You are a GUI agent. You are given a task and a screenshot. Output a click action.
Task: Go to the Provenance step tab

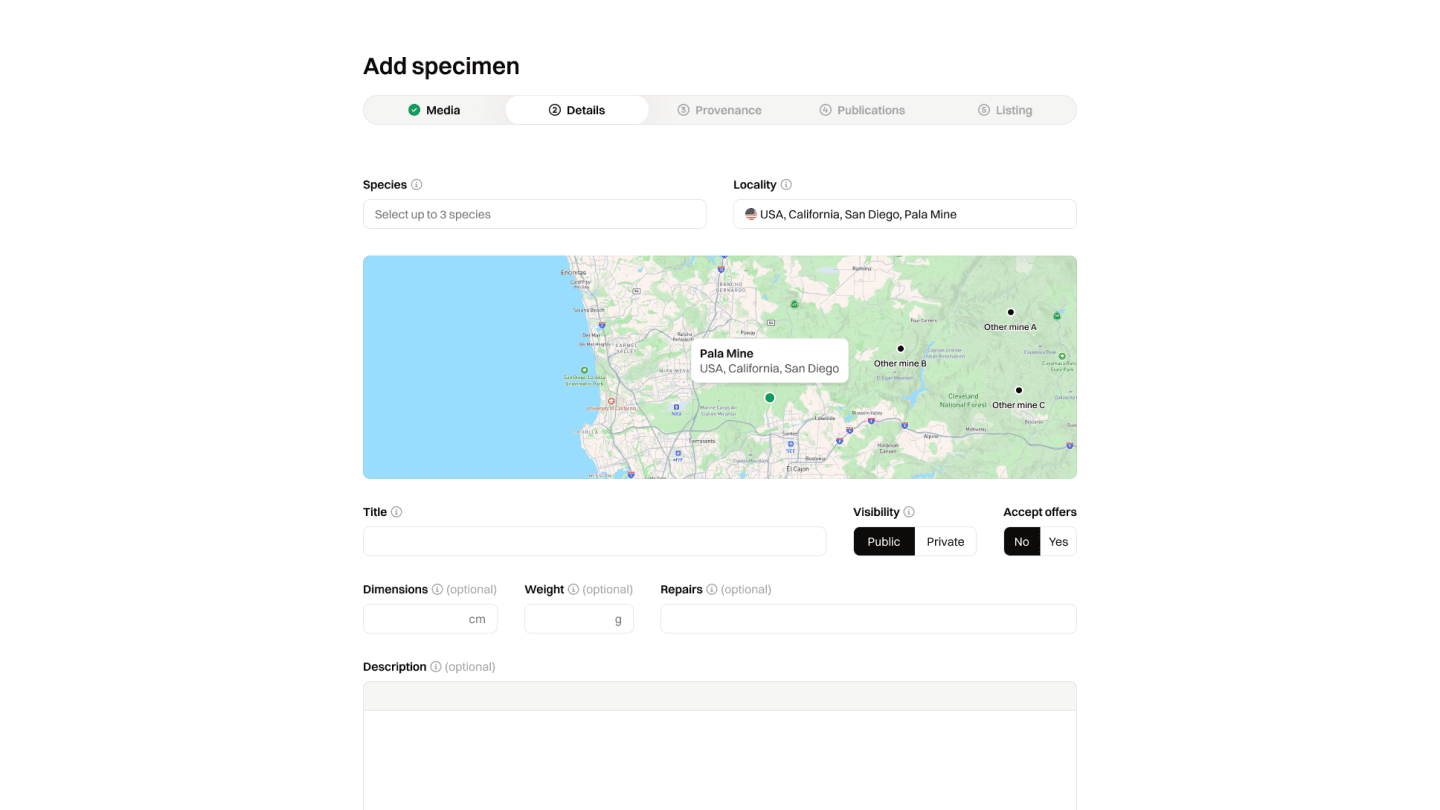[x=719, y=110]
